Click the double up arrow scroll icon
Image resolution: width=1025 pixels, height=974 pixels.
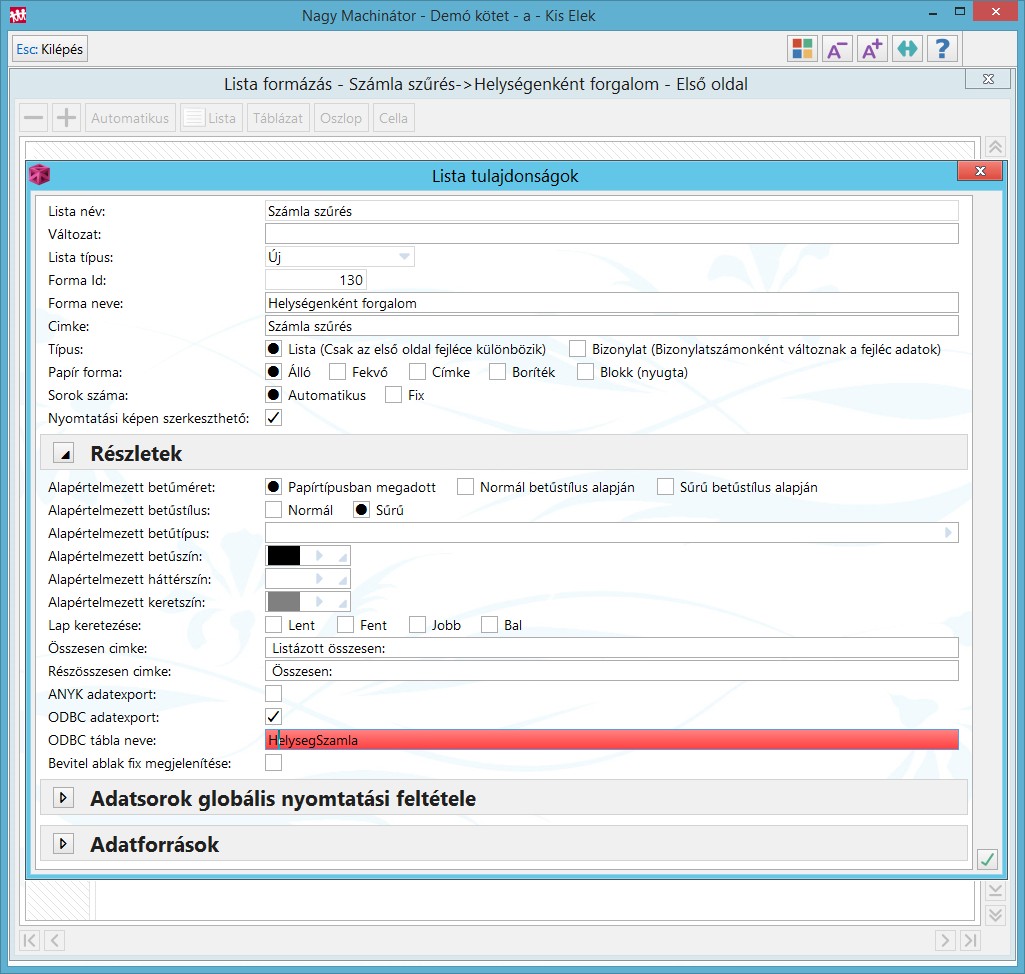(x=995, y=147)
